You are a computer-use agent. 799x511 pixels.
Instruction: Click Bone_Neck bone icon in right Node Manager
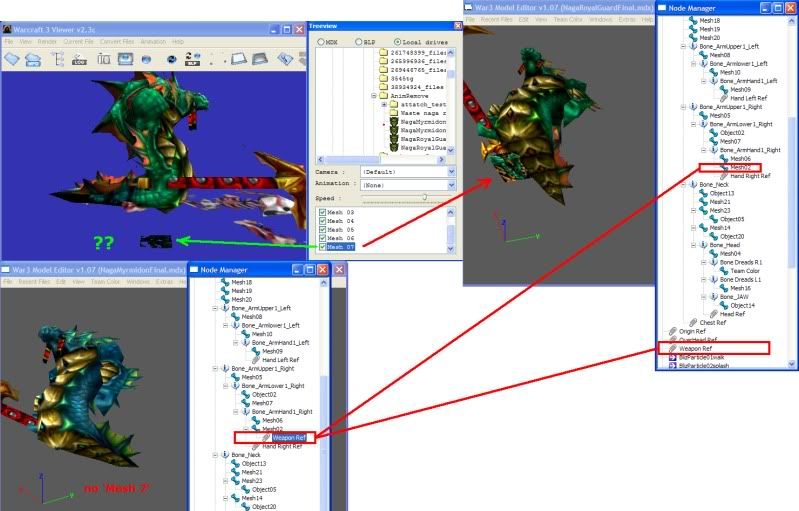click(693, 184)
